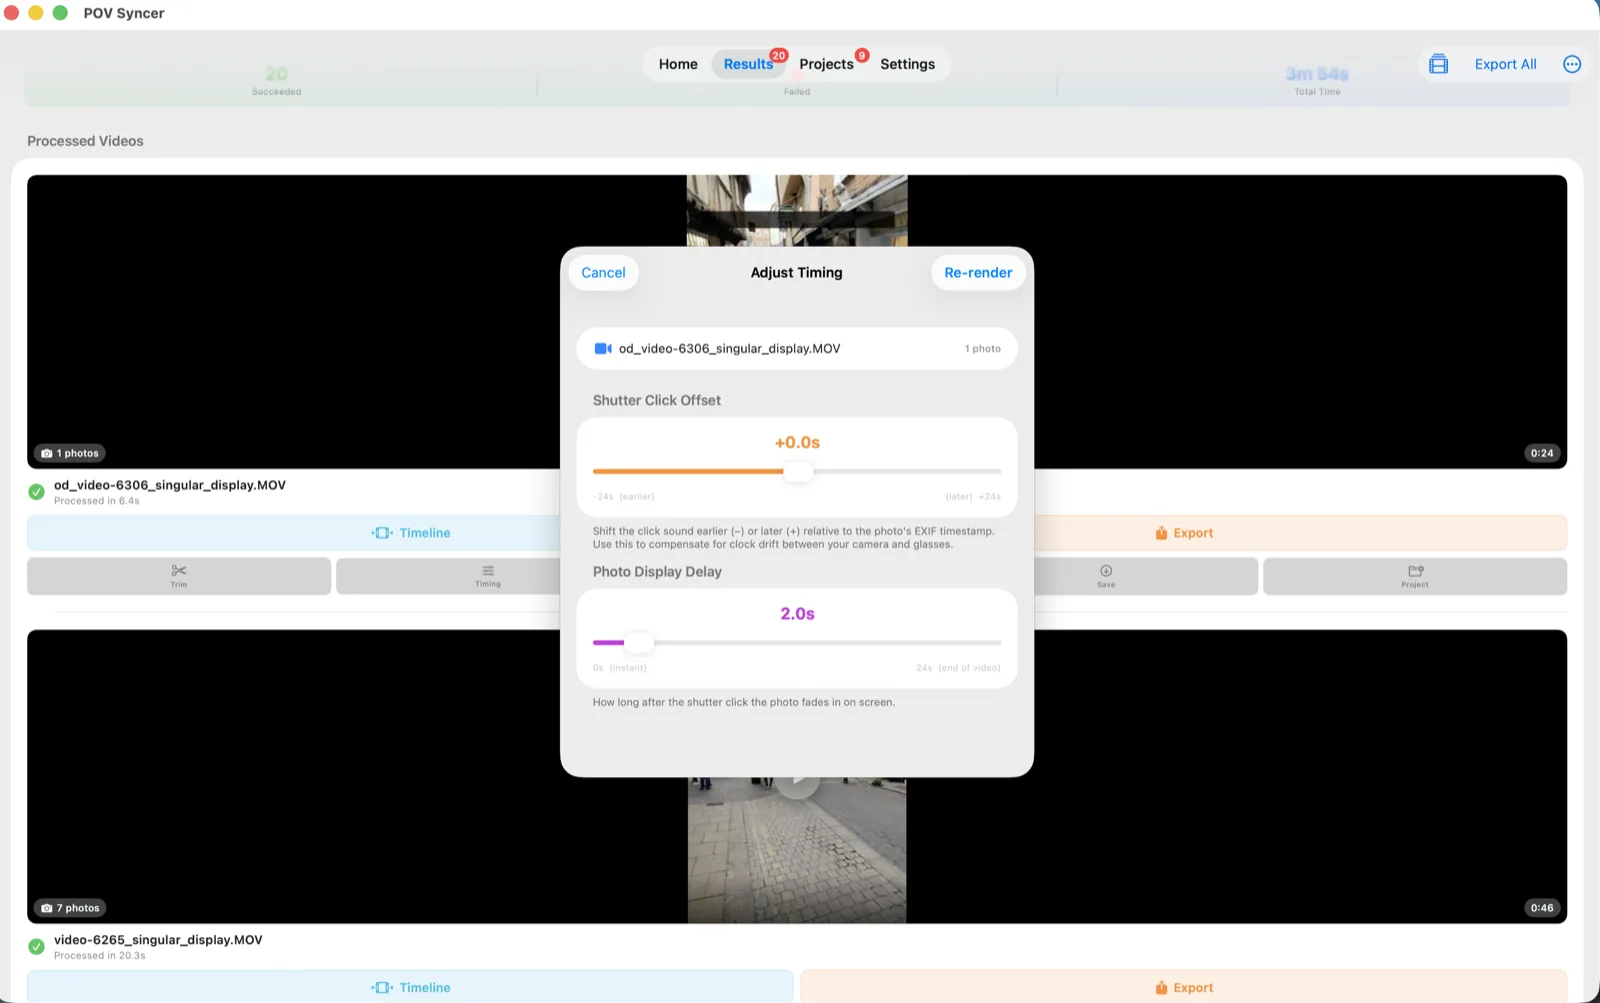Click the 2.0s display delay value
This screenshot has width=1600, height=1003.
[x=797, y=613]
